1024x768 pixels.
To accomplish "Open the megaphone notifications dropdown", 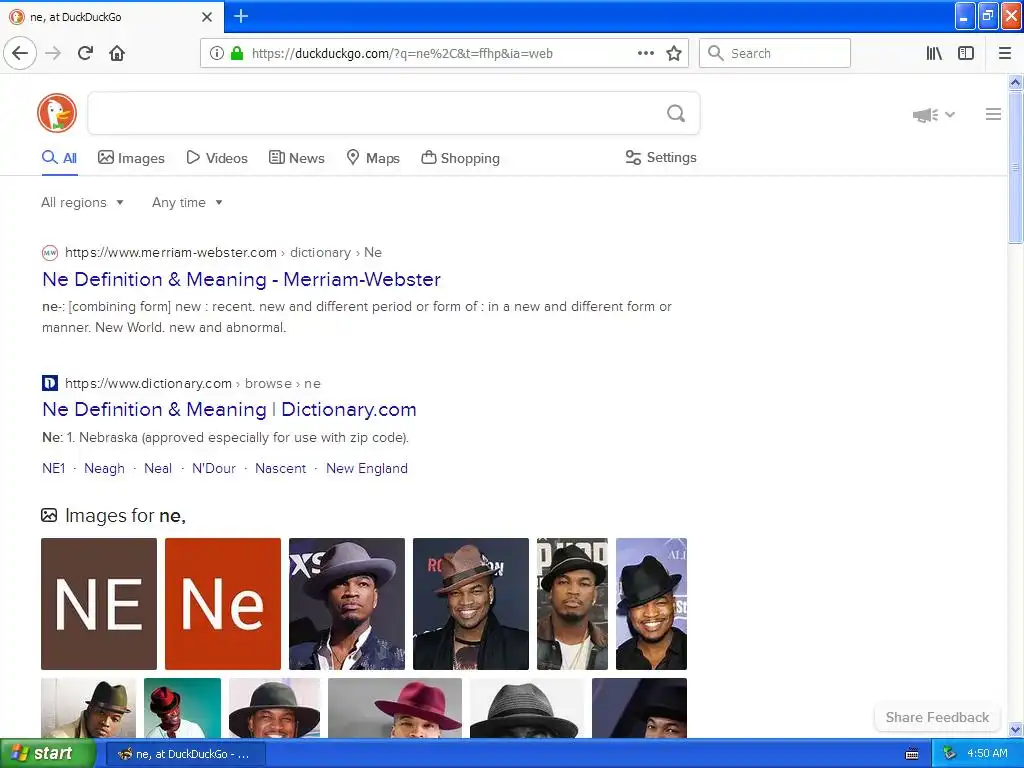I will coord(933,115).
